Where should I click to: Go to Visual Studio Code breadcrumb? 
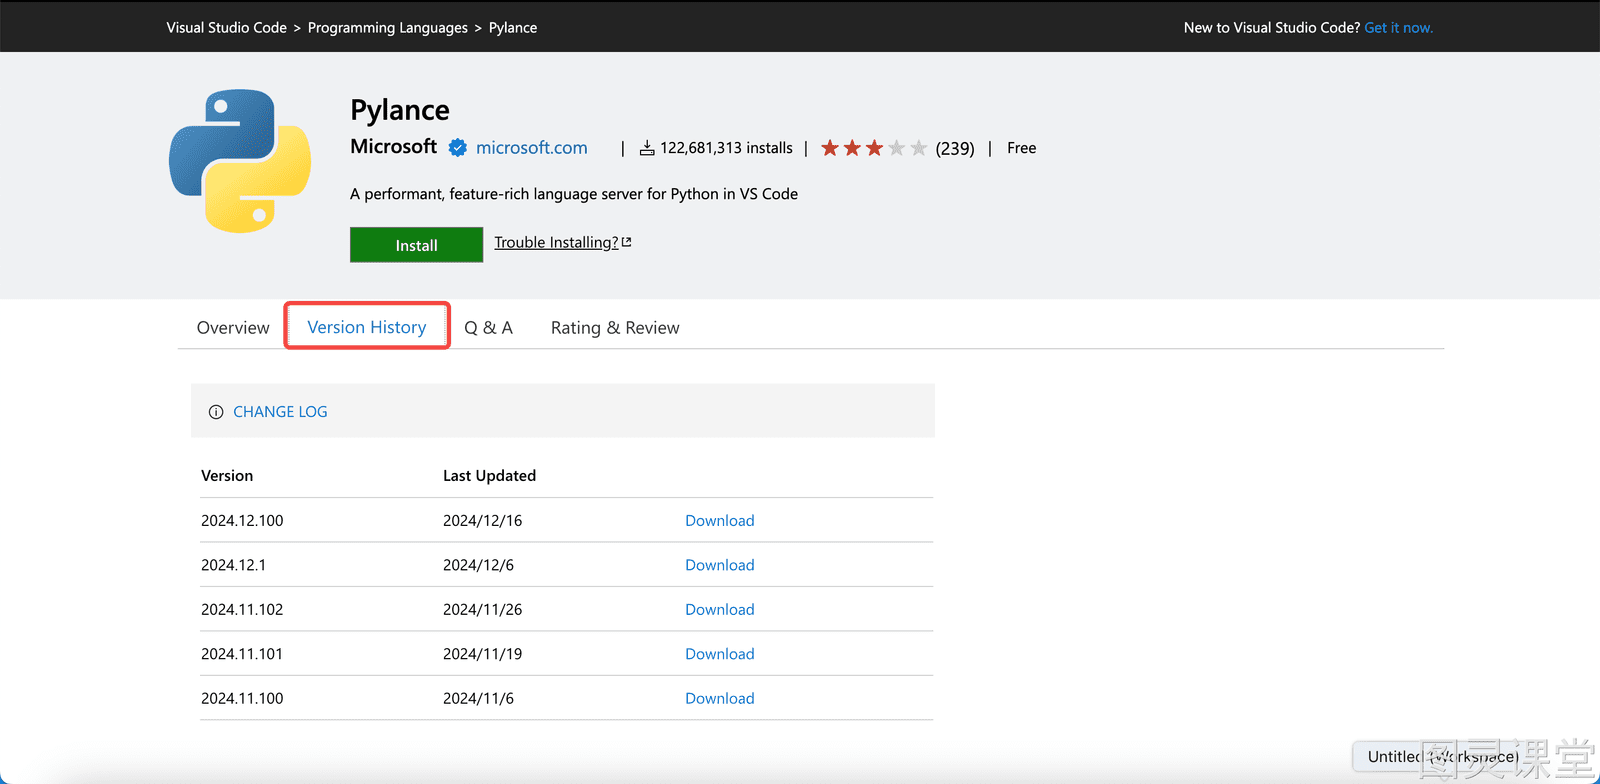pyautogui.click(x=227, y=28)
